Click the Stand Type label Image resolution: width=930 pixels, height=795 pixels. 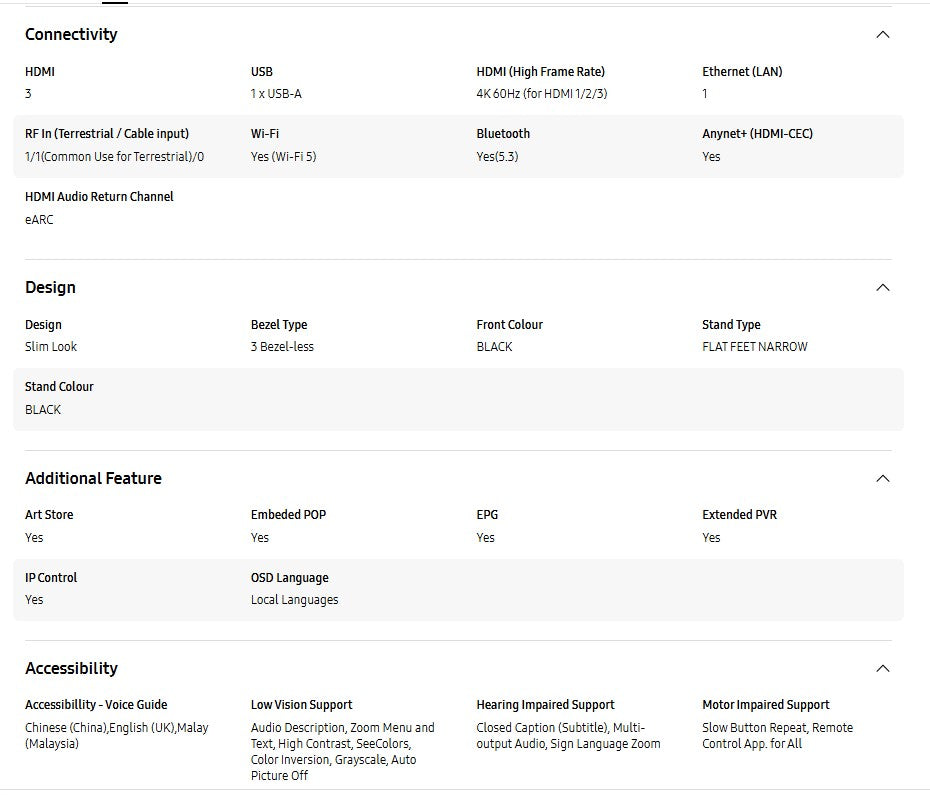(x=731, y=325)
